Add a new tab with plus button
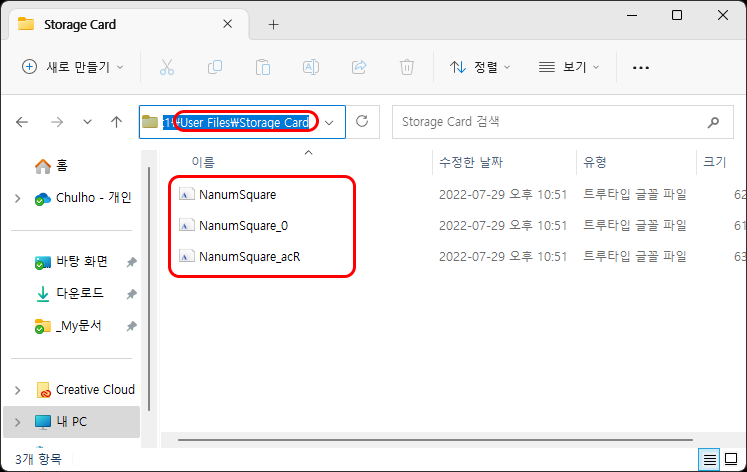The image size is (747, 472). pos(273,24)
